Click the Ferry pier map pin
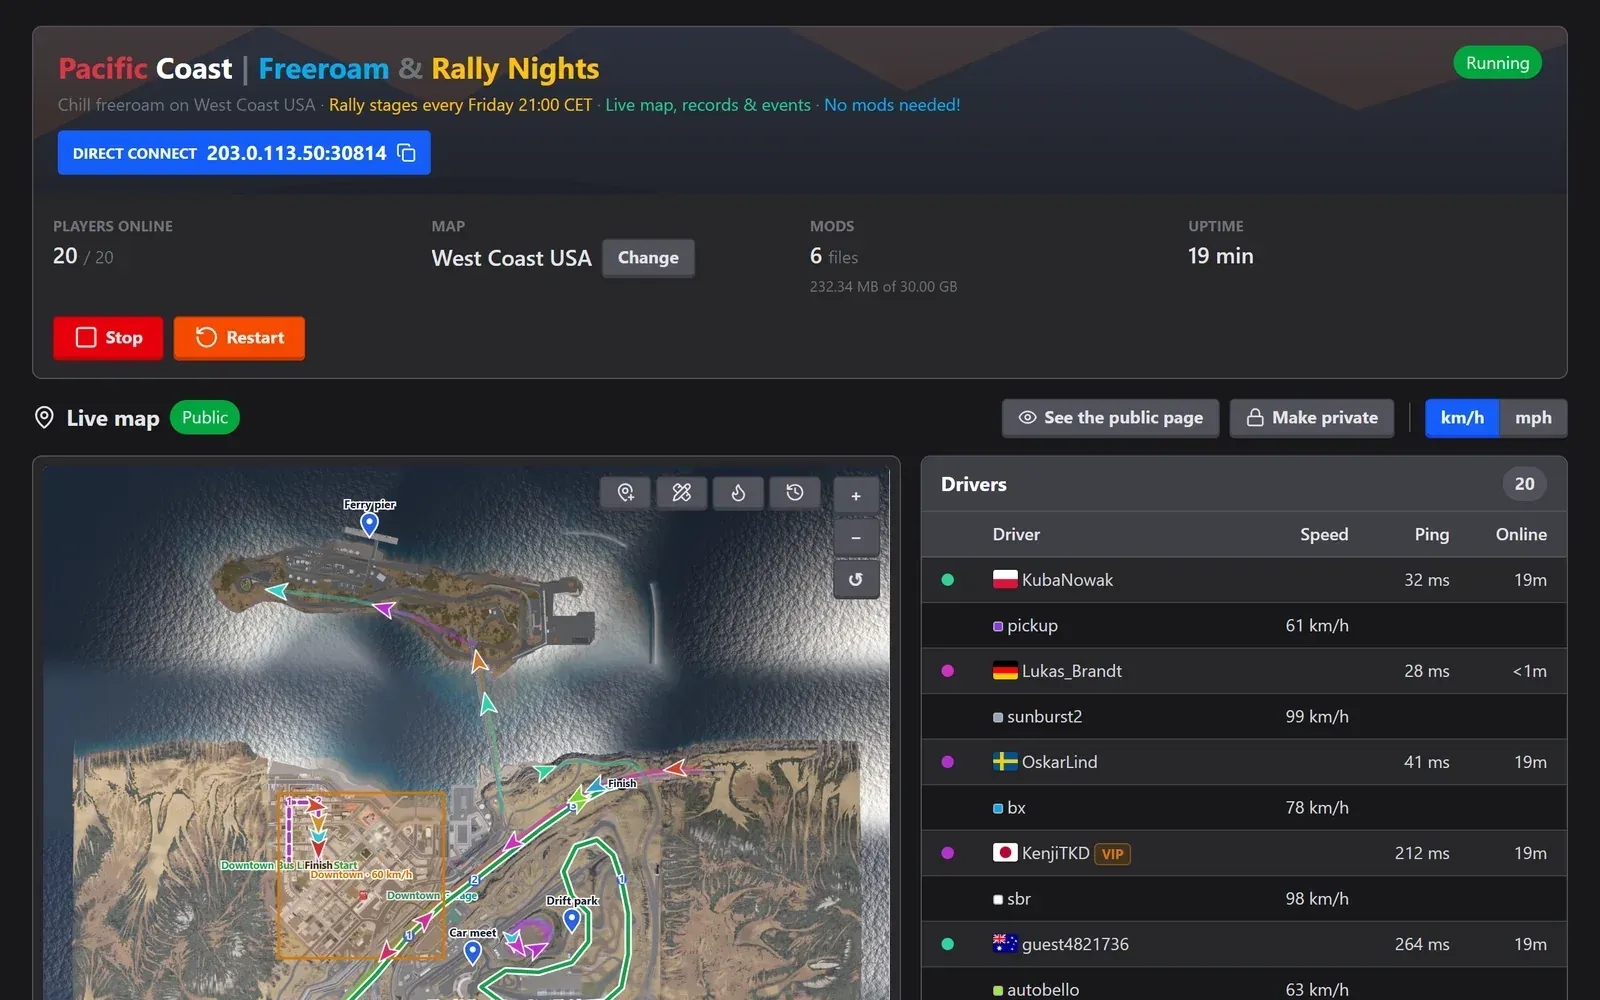 coord(369,524)
